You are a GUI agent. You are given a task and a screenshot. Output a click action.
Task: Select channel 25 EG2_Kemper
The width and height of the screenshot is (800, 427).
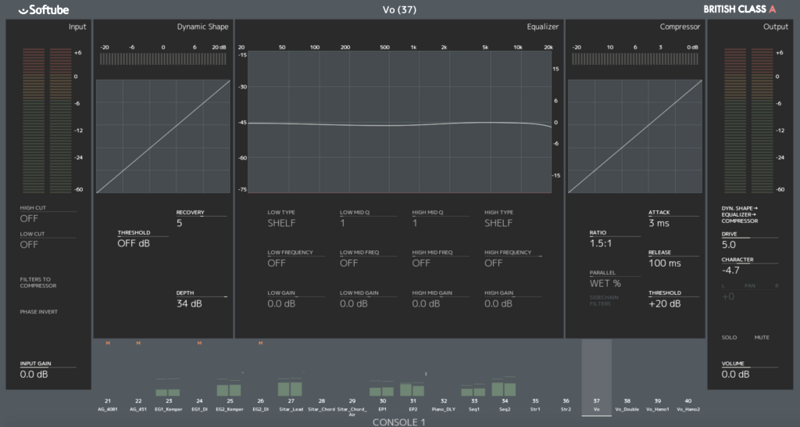point(230,405)
